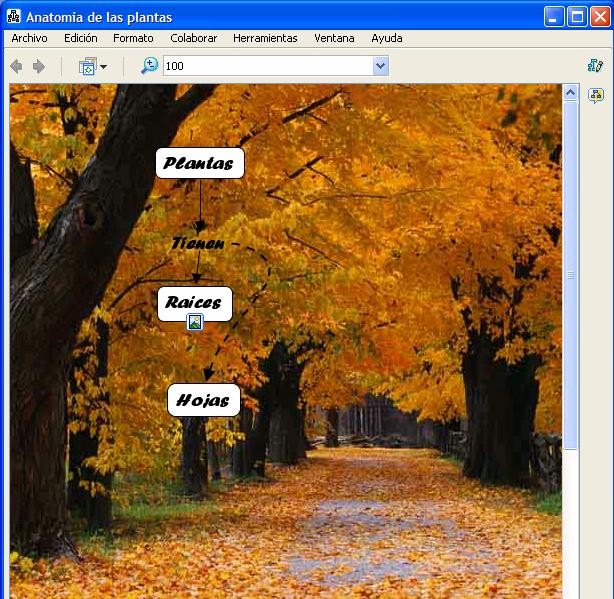Close the Anatomia de las plantas window
Image resolution: width=614 pixels, height=599 pixels.
coord(600,17)
